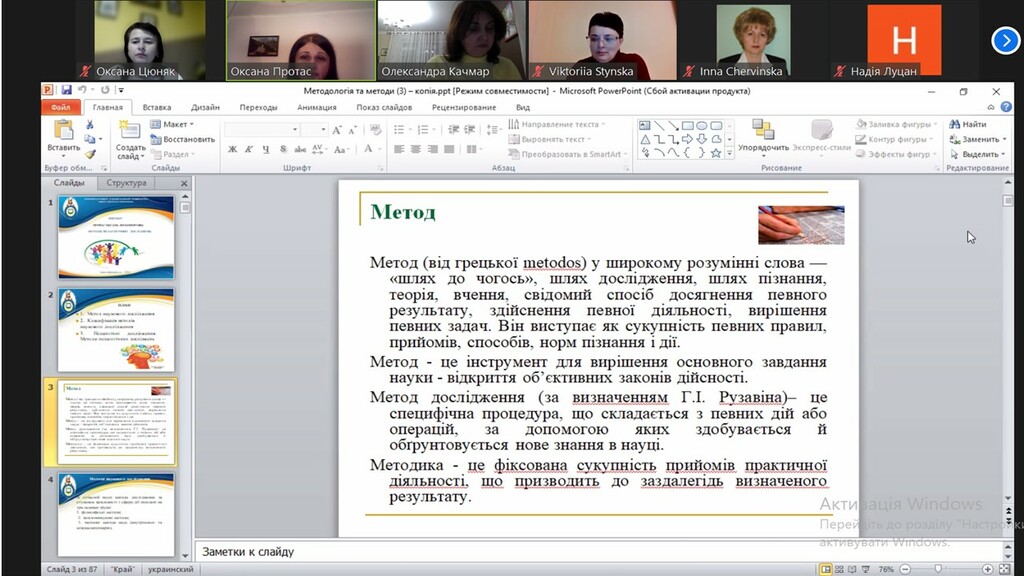Toggle italic (К) formatting
The height and width of the screenshot is (576, 1024).
[x=248, y=150]
